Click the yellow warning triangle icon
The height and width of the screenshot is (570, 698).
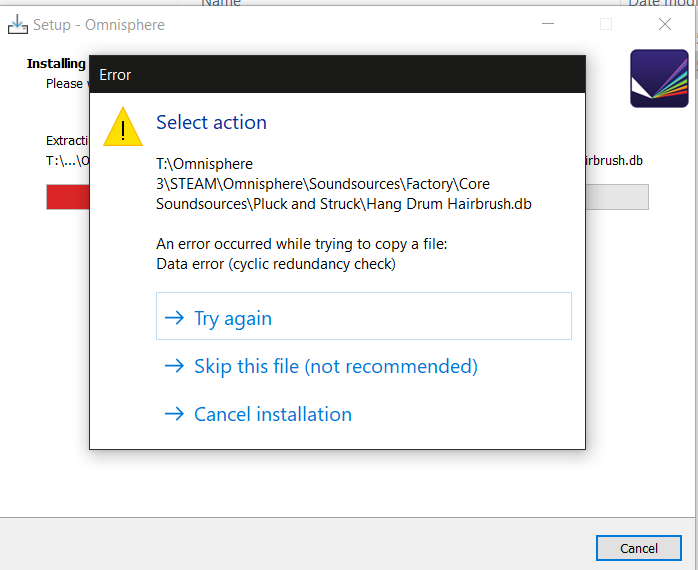[x=123, y=127]
